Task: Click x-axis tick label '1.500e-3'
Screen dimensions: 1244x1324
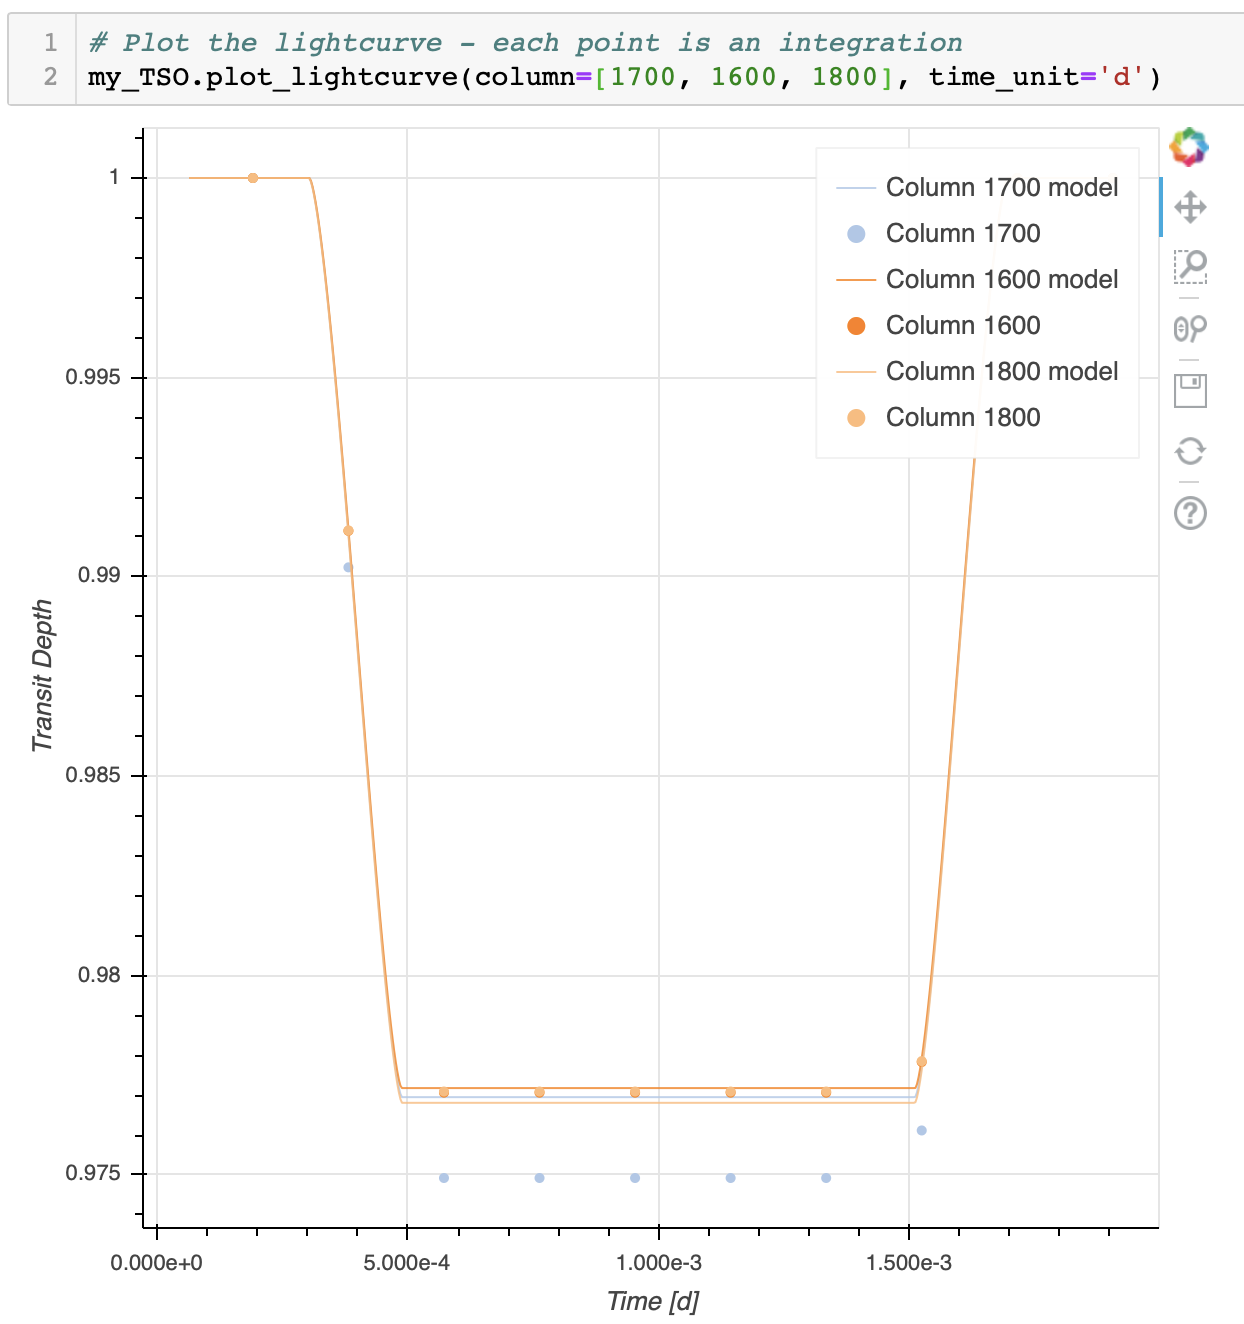Action: [x=909, y=1263]
